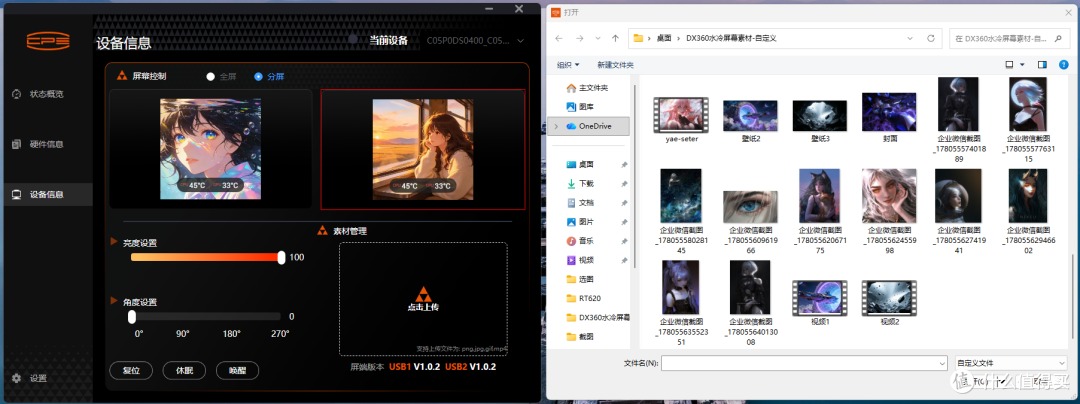Expand the OneDrive tree node

point(556,126)
